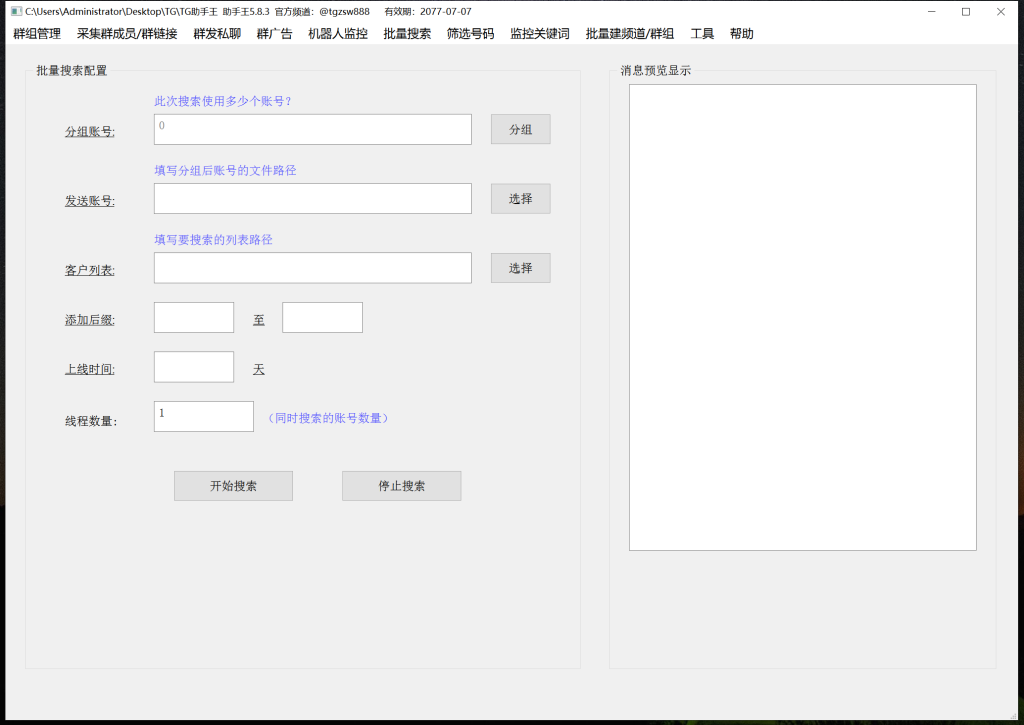This screenshot has height=725, width=1024.
Task: Click the 分组账号 label
Action: coord(90,131)
